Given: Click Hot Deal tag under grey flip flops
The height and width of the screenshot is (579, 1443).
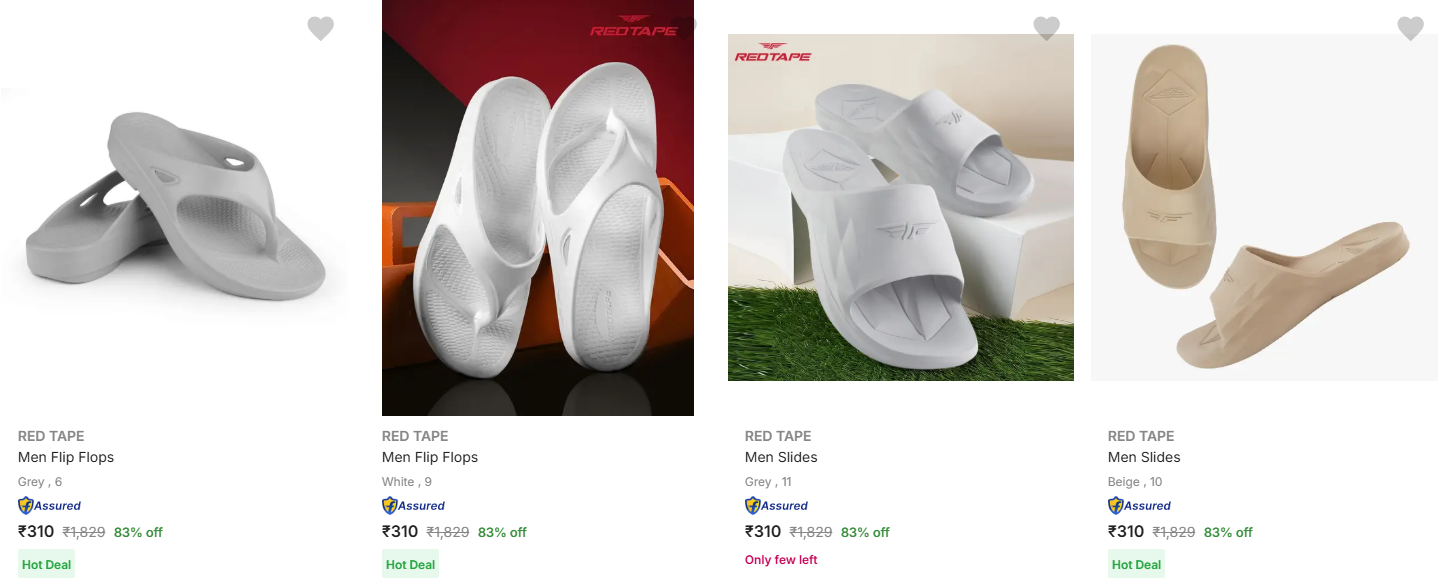Looking at the screenshot, I should (x=47, y=564).
